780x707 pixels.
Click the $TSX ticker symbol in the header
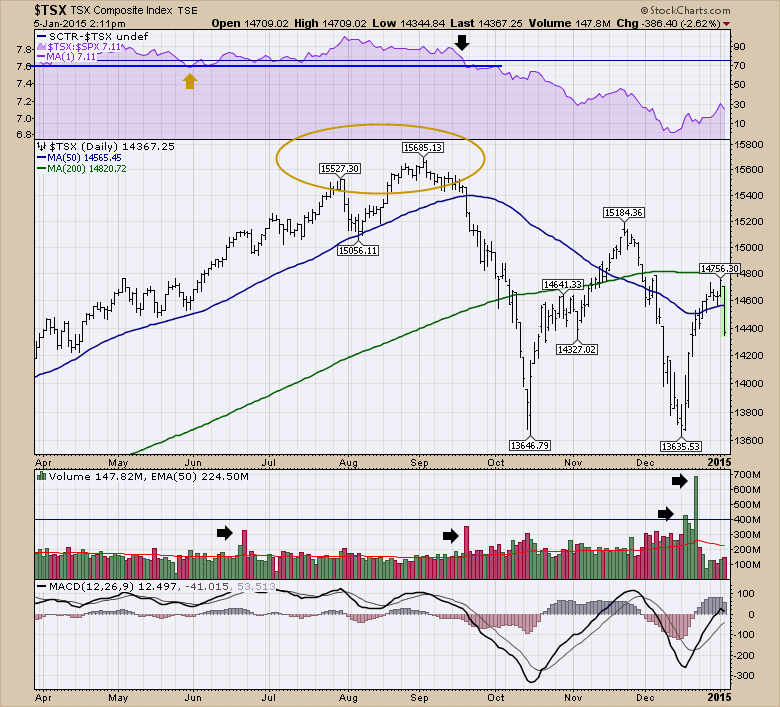pos(50,9)
